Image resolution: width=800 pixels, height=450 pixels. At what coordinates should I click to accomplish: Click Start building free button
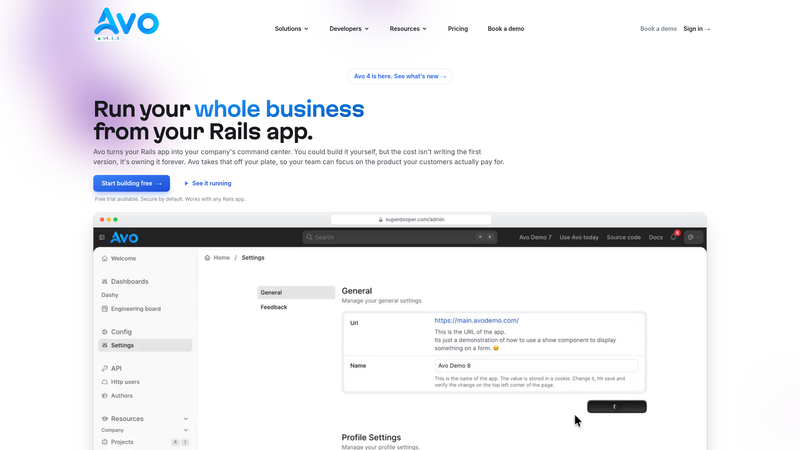132,183
